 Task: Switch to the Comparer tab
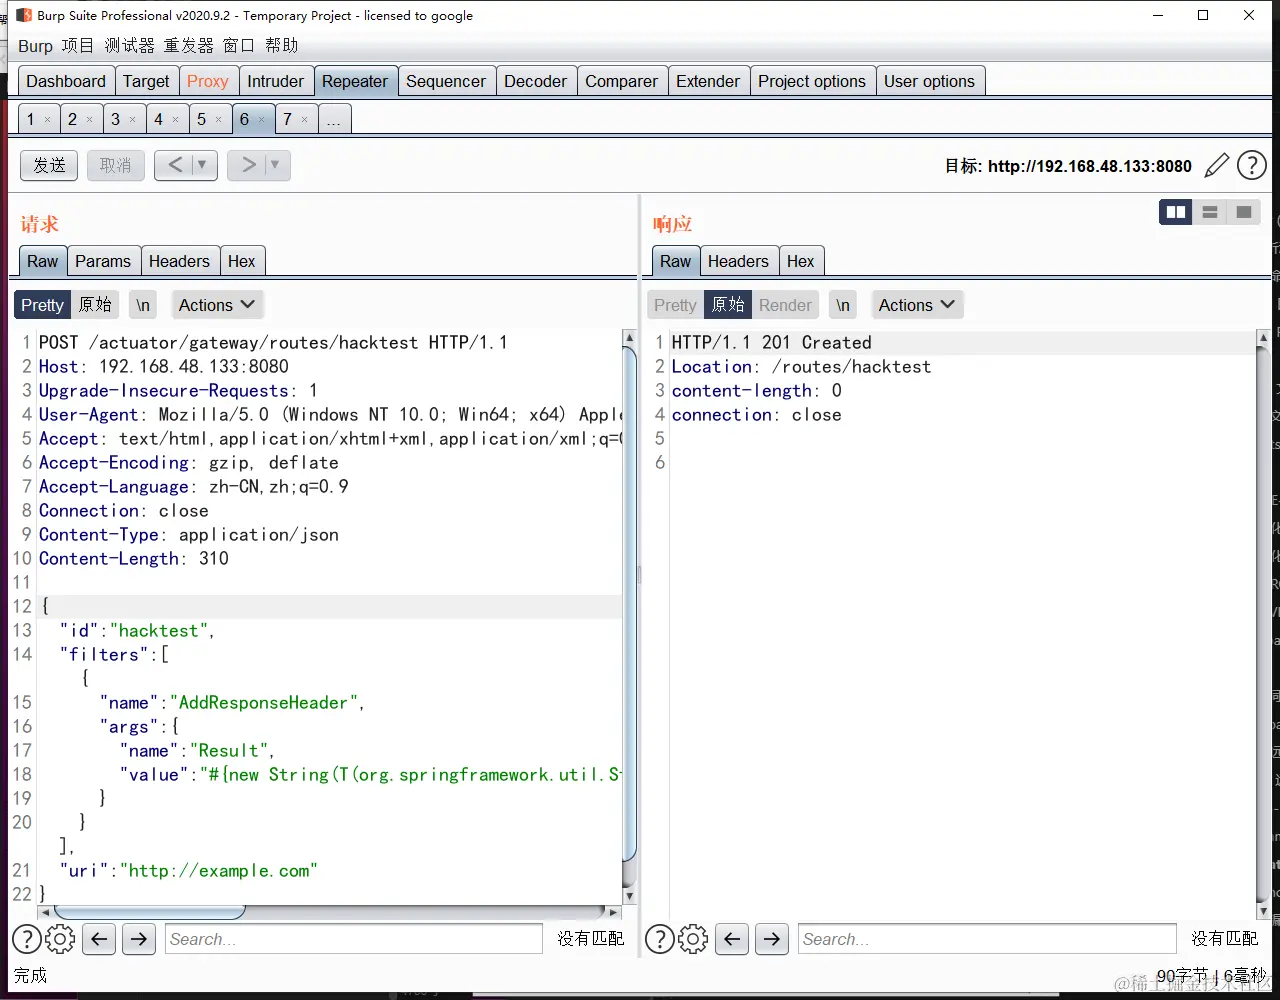(622, 81)
